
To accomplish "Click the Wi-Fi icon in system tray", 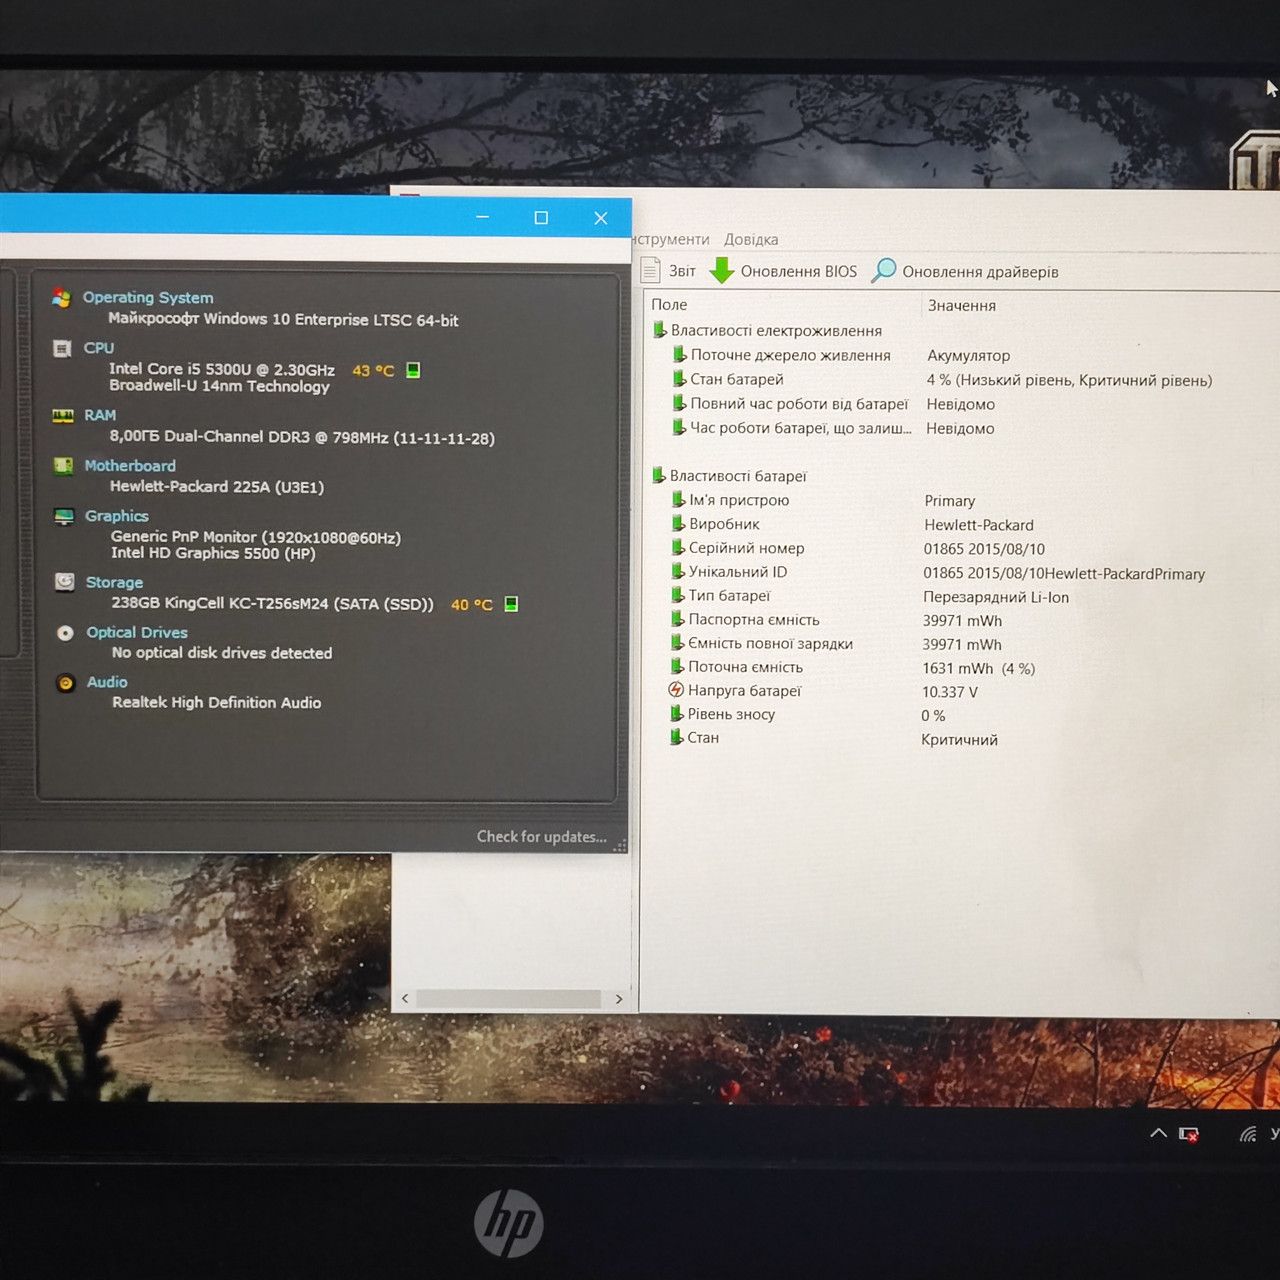I will tap(1248, 1134).
